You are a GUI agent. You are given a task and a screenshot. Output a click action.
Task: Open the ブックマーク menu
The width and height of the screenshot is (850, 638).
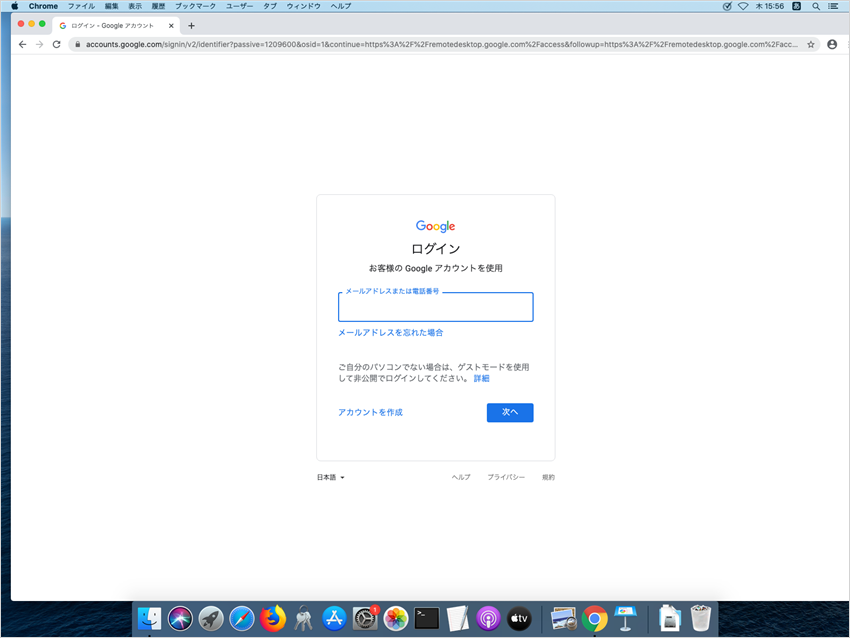point(195,6)
